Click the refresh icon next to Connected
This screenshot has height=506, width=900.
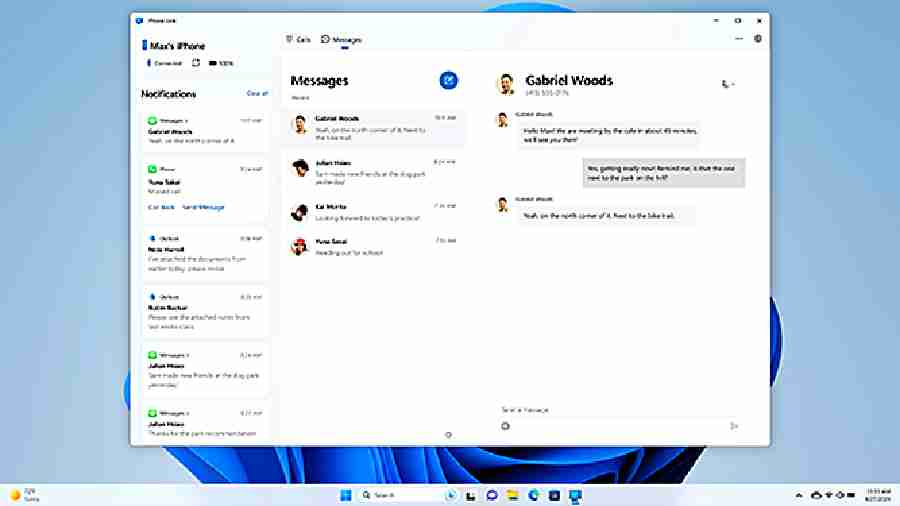tap(196, 63)
